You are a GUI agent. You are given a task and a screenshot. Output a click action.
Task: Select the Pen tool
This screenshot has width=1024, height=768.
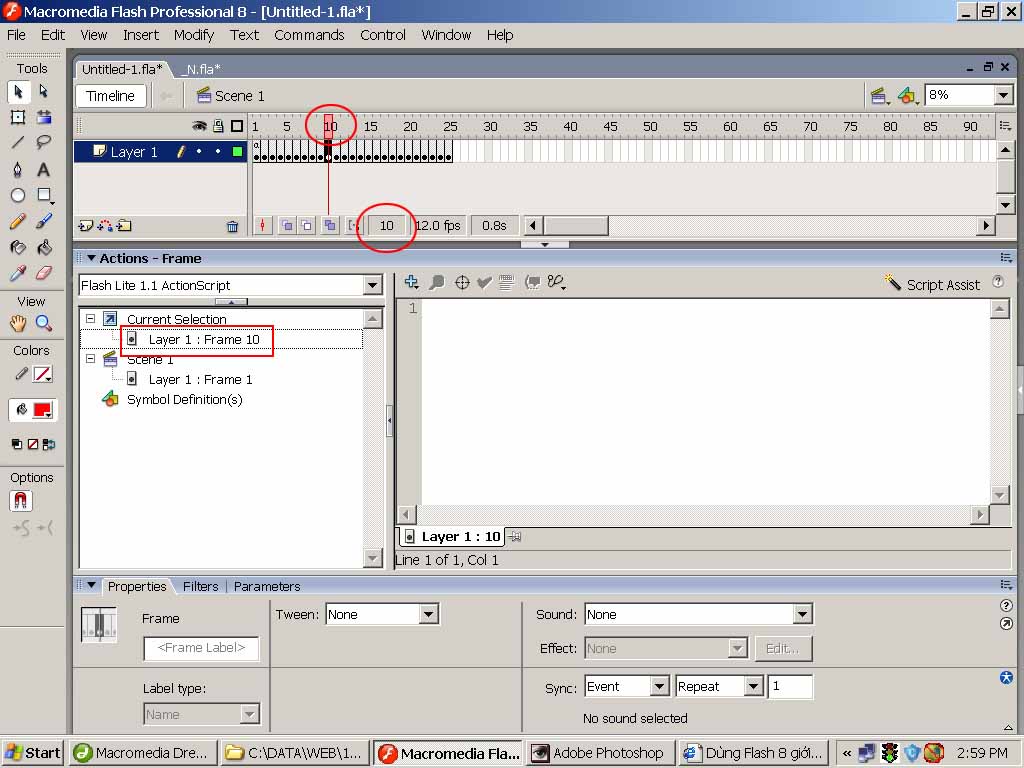click(18, 170)
